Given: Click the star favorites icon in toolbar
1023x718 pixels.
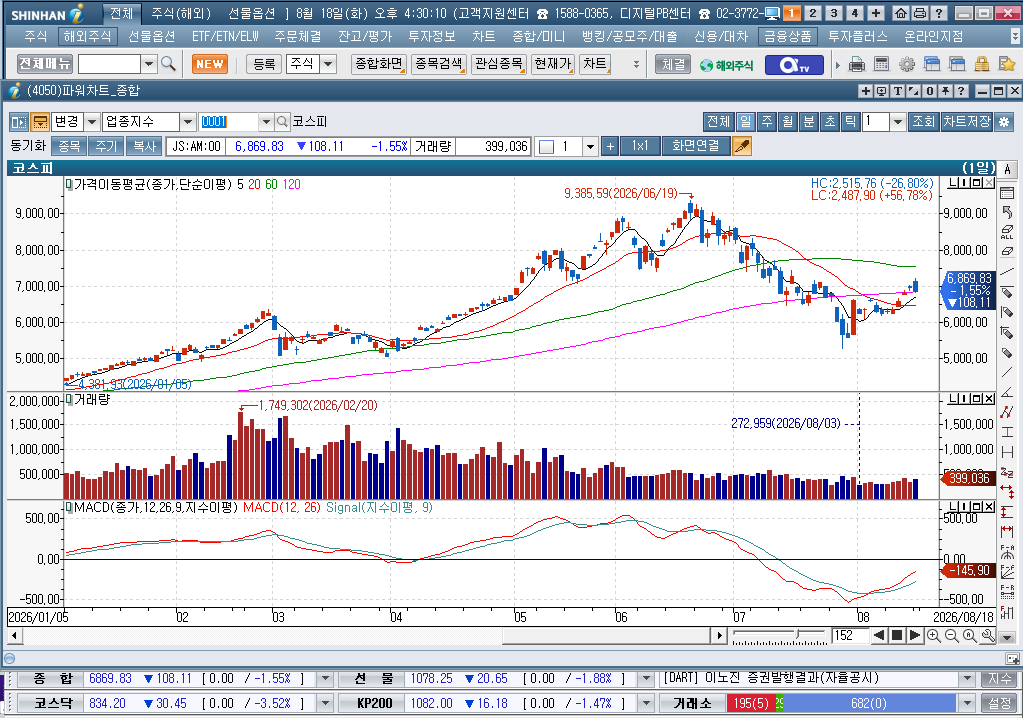Looking at the screenshot, I should click(x=1007, y=65).
